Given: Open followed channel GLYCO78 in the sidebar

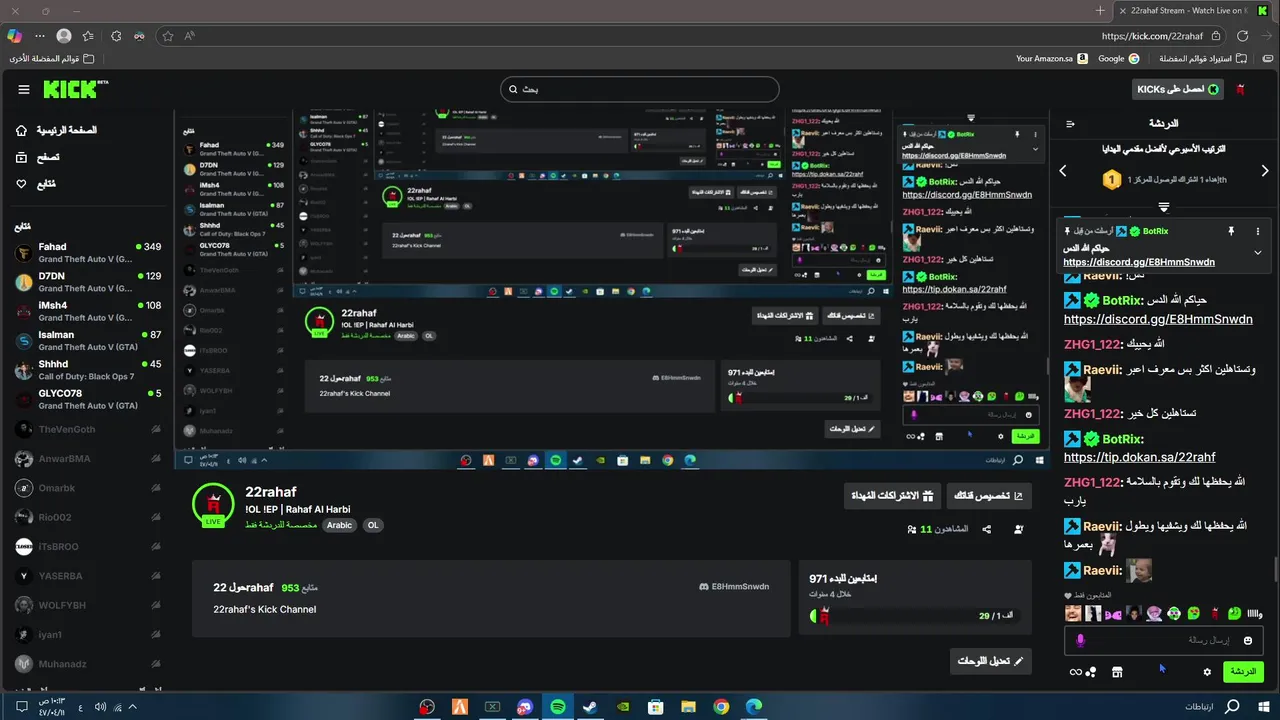Looking at the screenshot, I should pos(88,399).
